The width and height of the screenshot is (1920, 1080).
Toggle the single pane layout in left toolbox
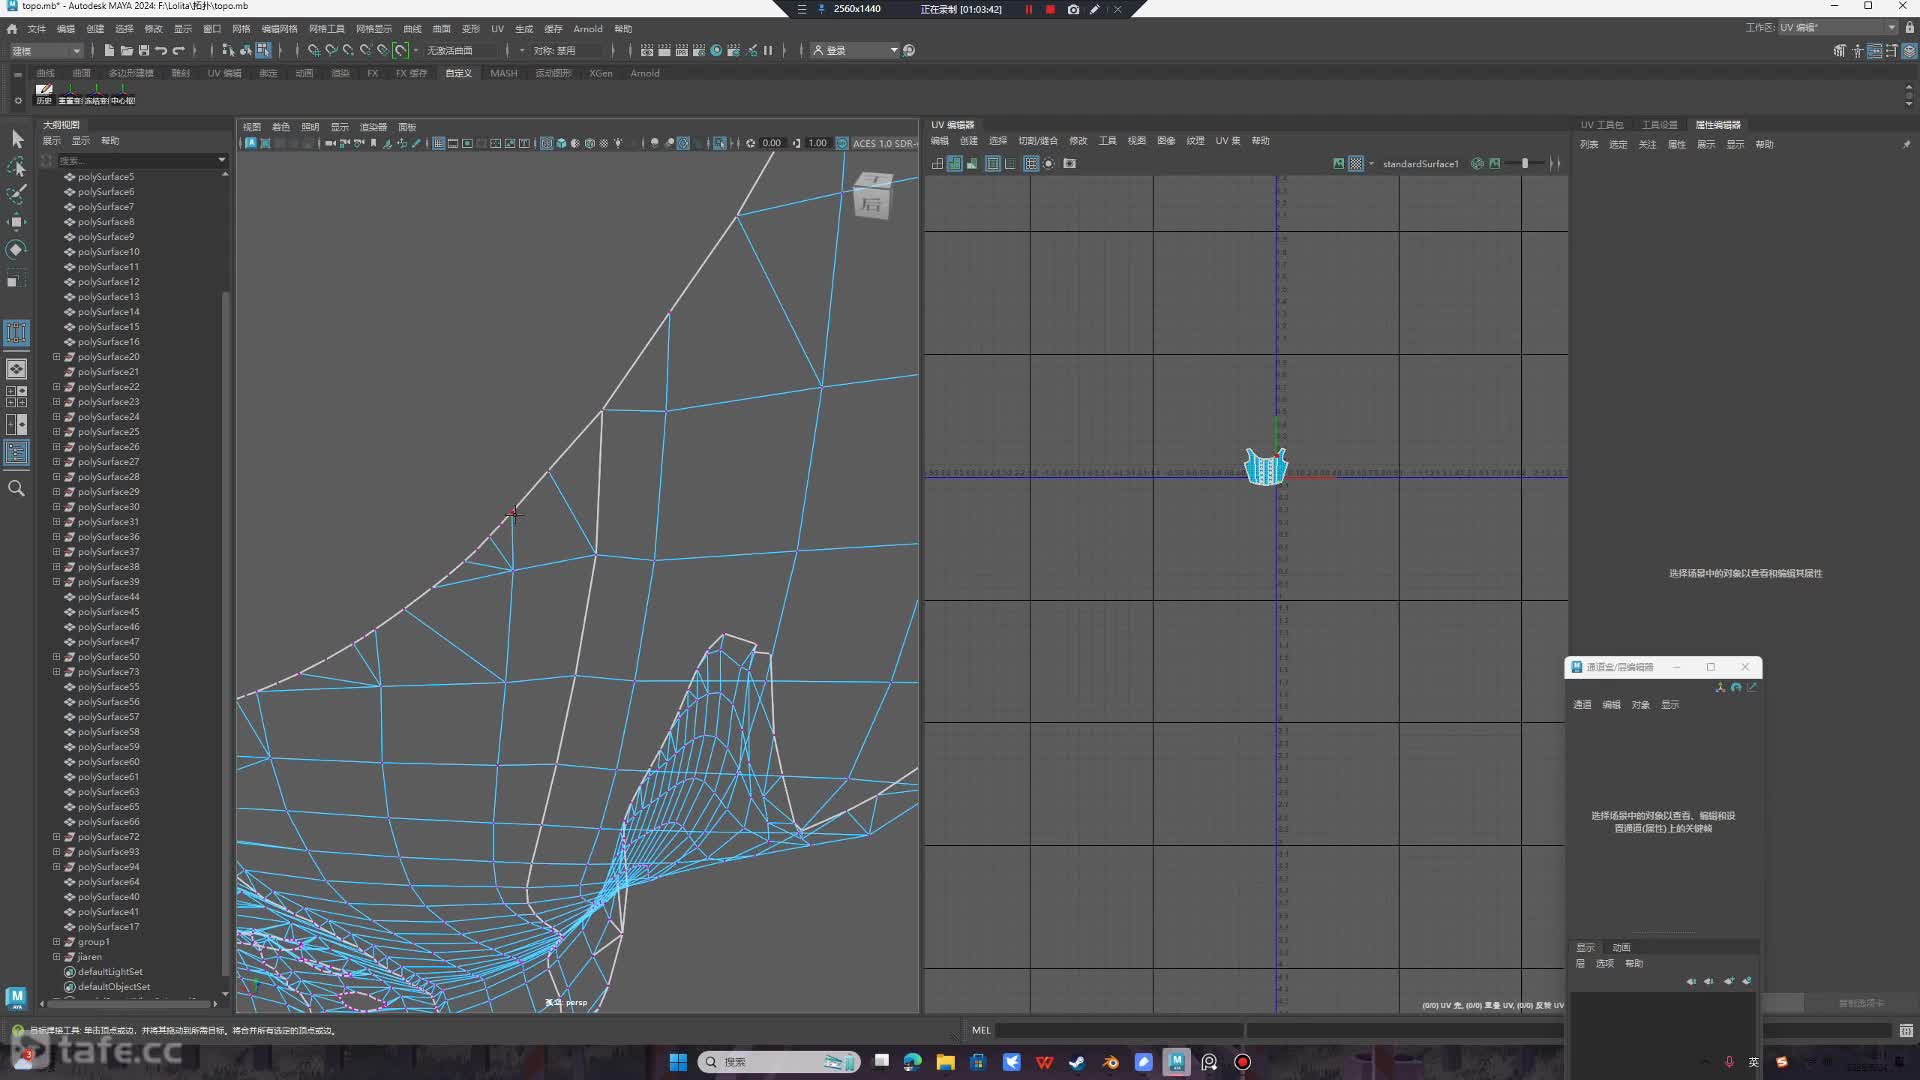click(17, 369)
